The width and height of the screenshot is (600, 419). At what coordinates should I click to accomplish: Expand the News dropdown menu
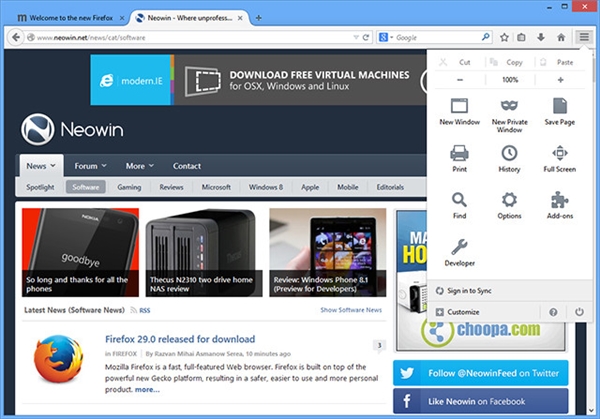point(41,166)
